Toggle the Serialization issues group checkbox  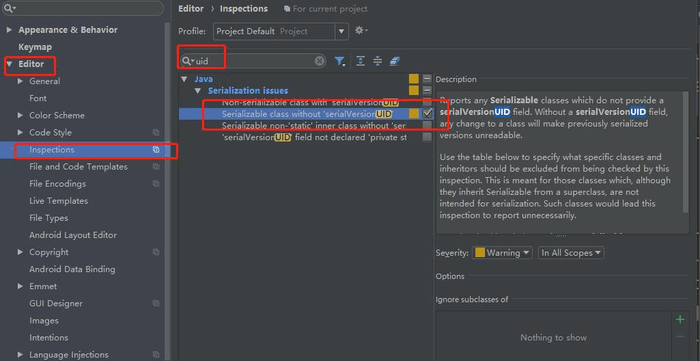(427, 91)
